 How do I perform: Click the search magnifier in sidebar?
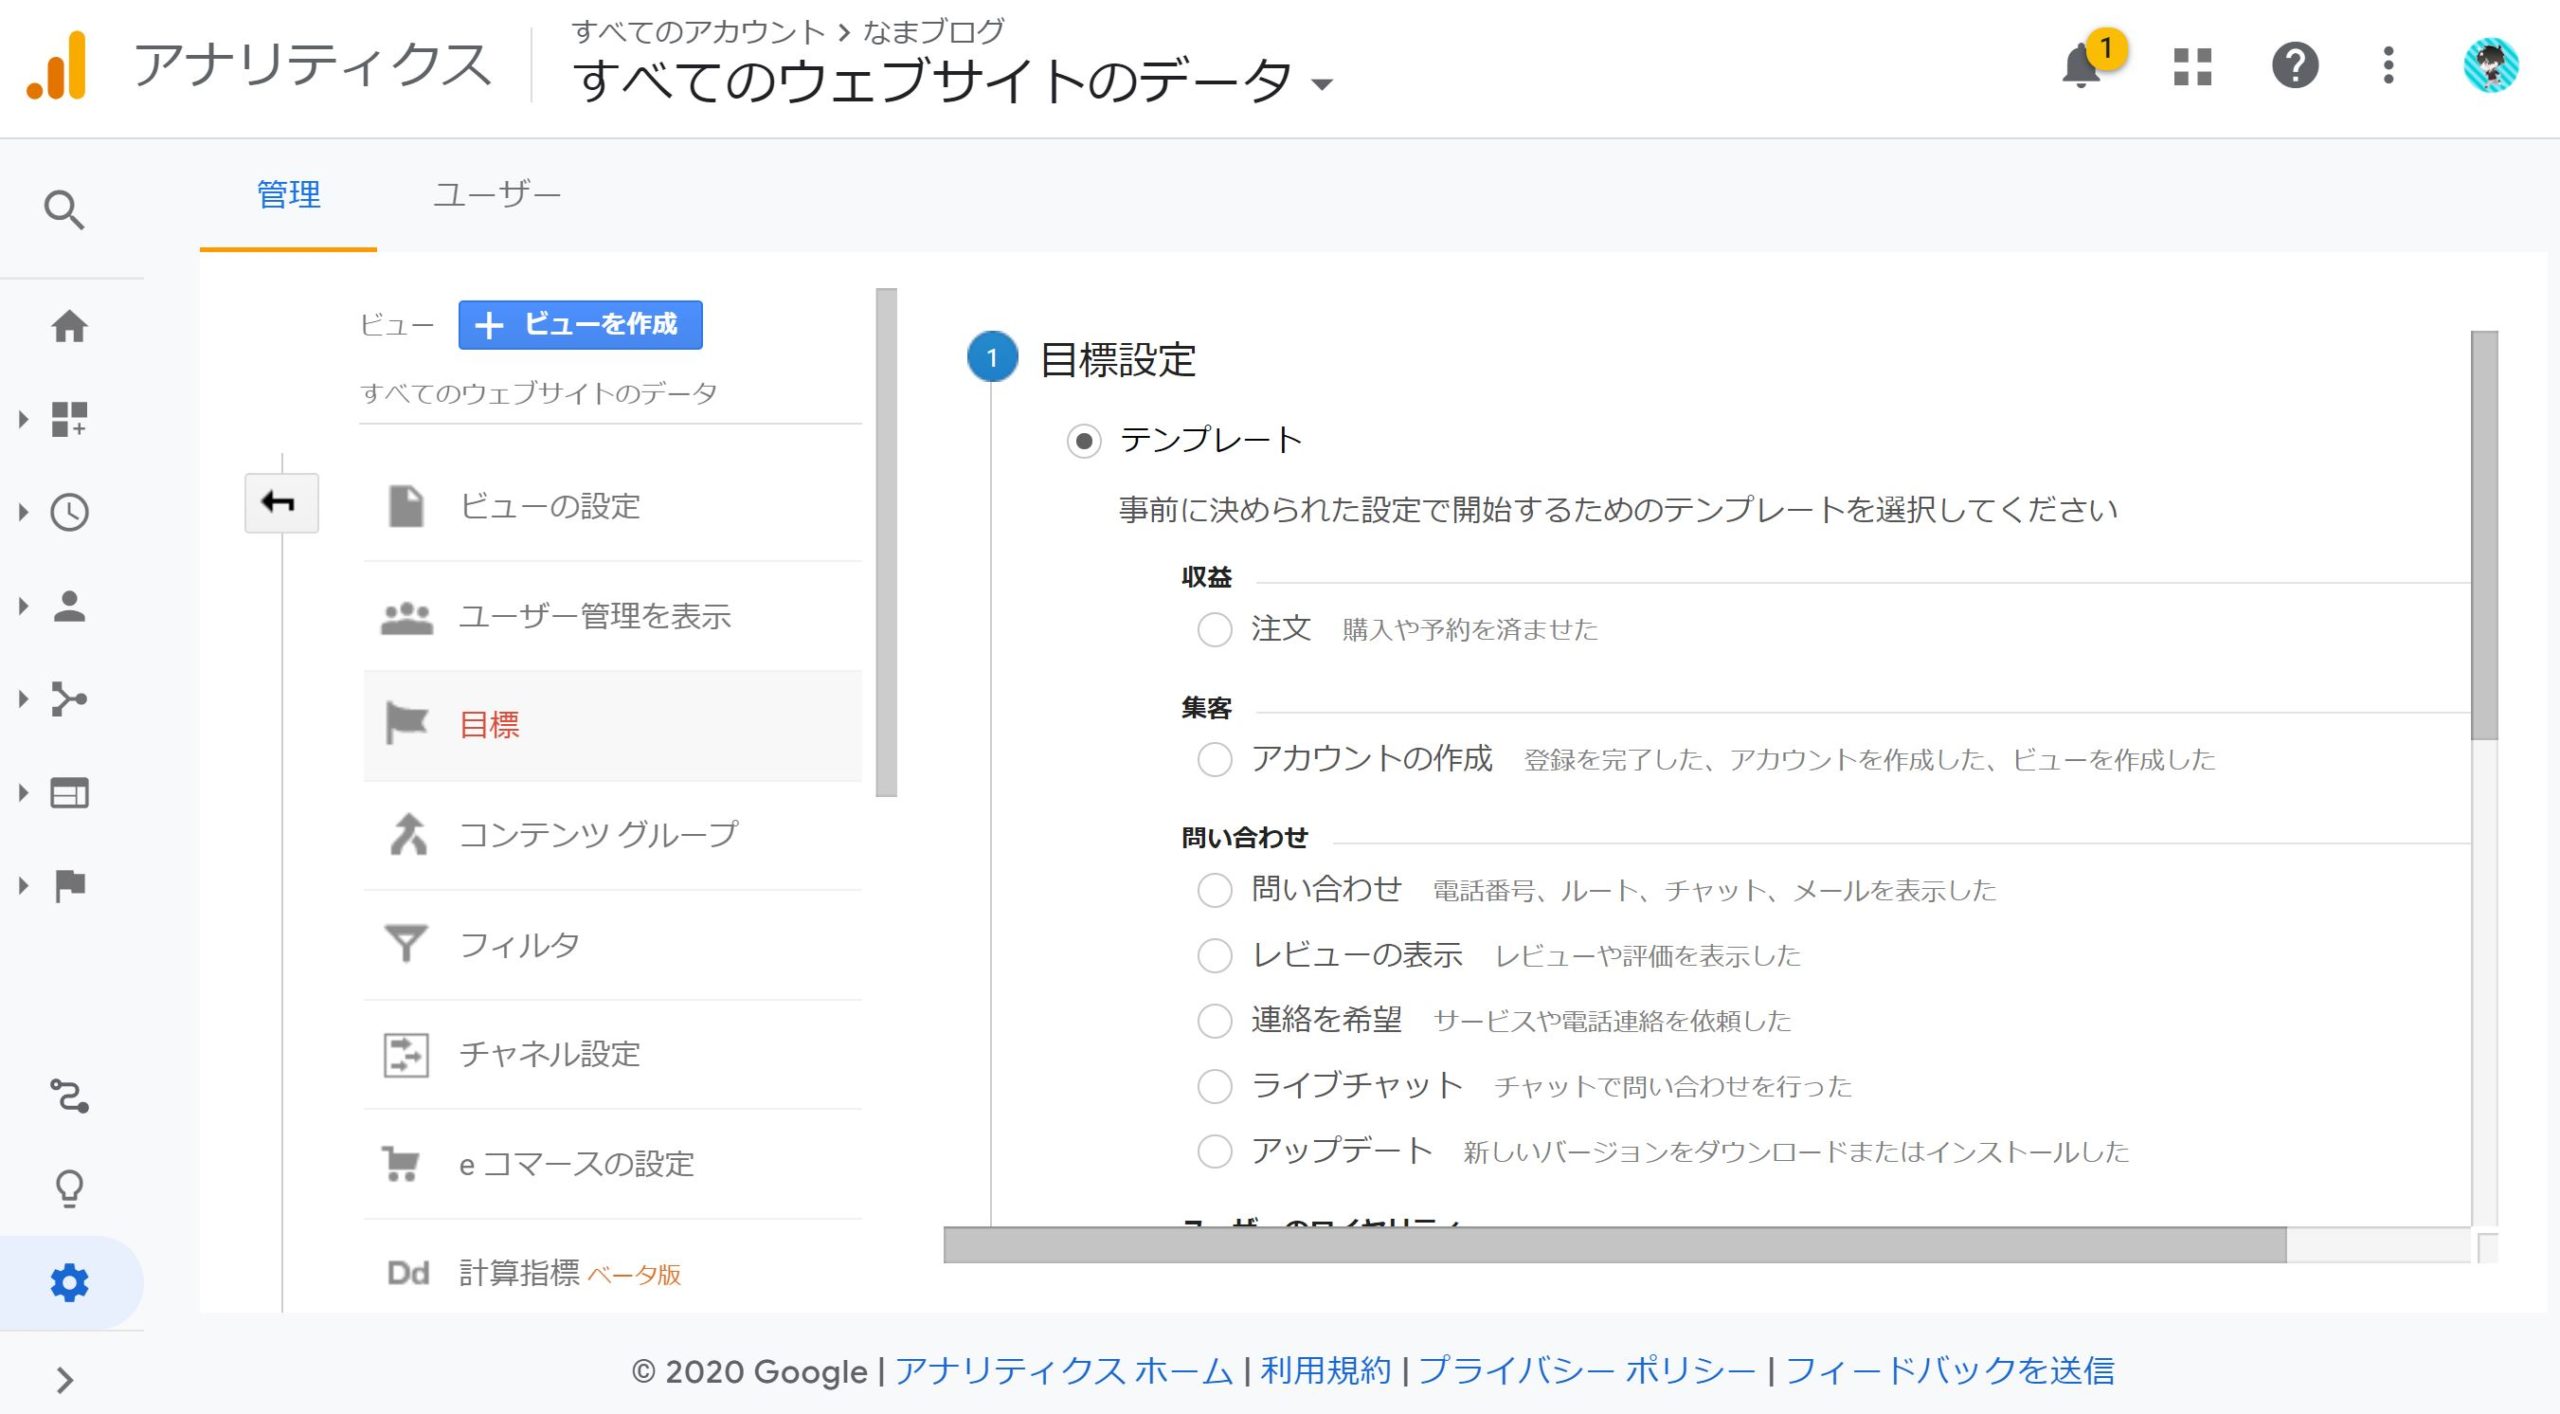[x=65, y=210]
